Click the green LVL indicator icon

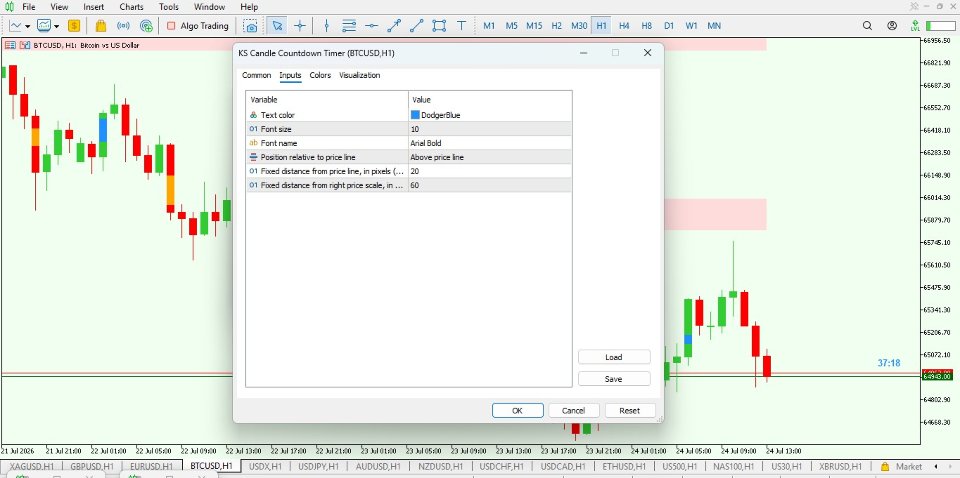[915, 26]
